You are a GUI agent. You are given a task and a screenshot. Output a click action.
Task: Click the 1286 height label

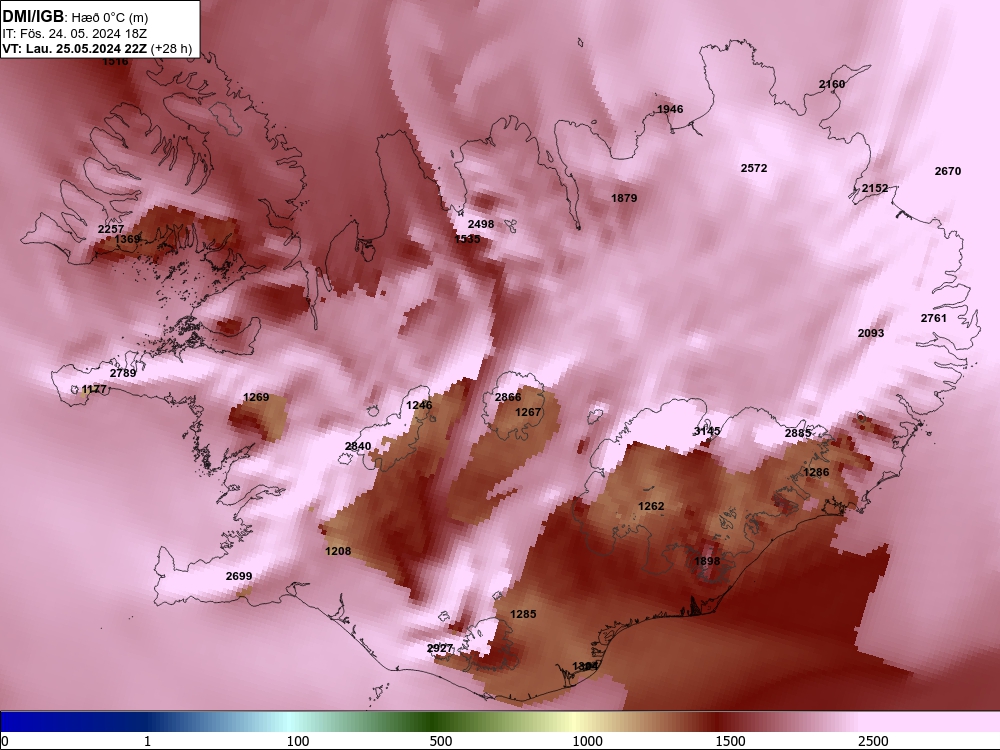[816, 473]
